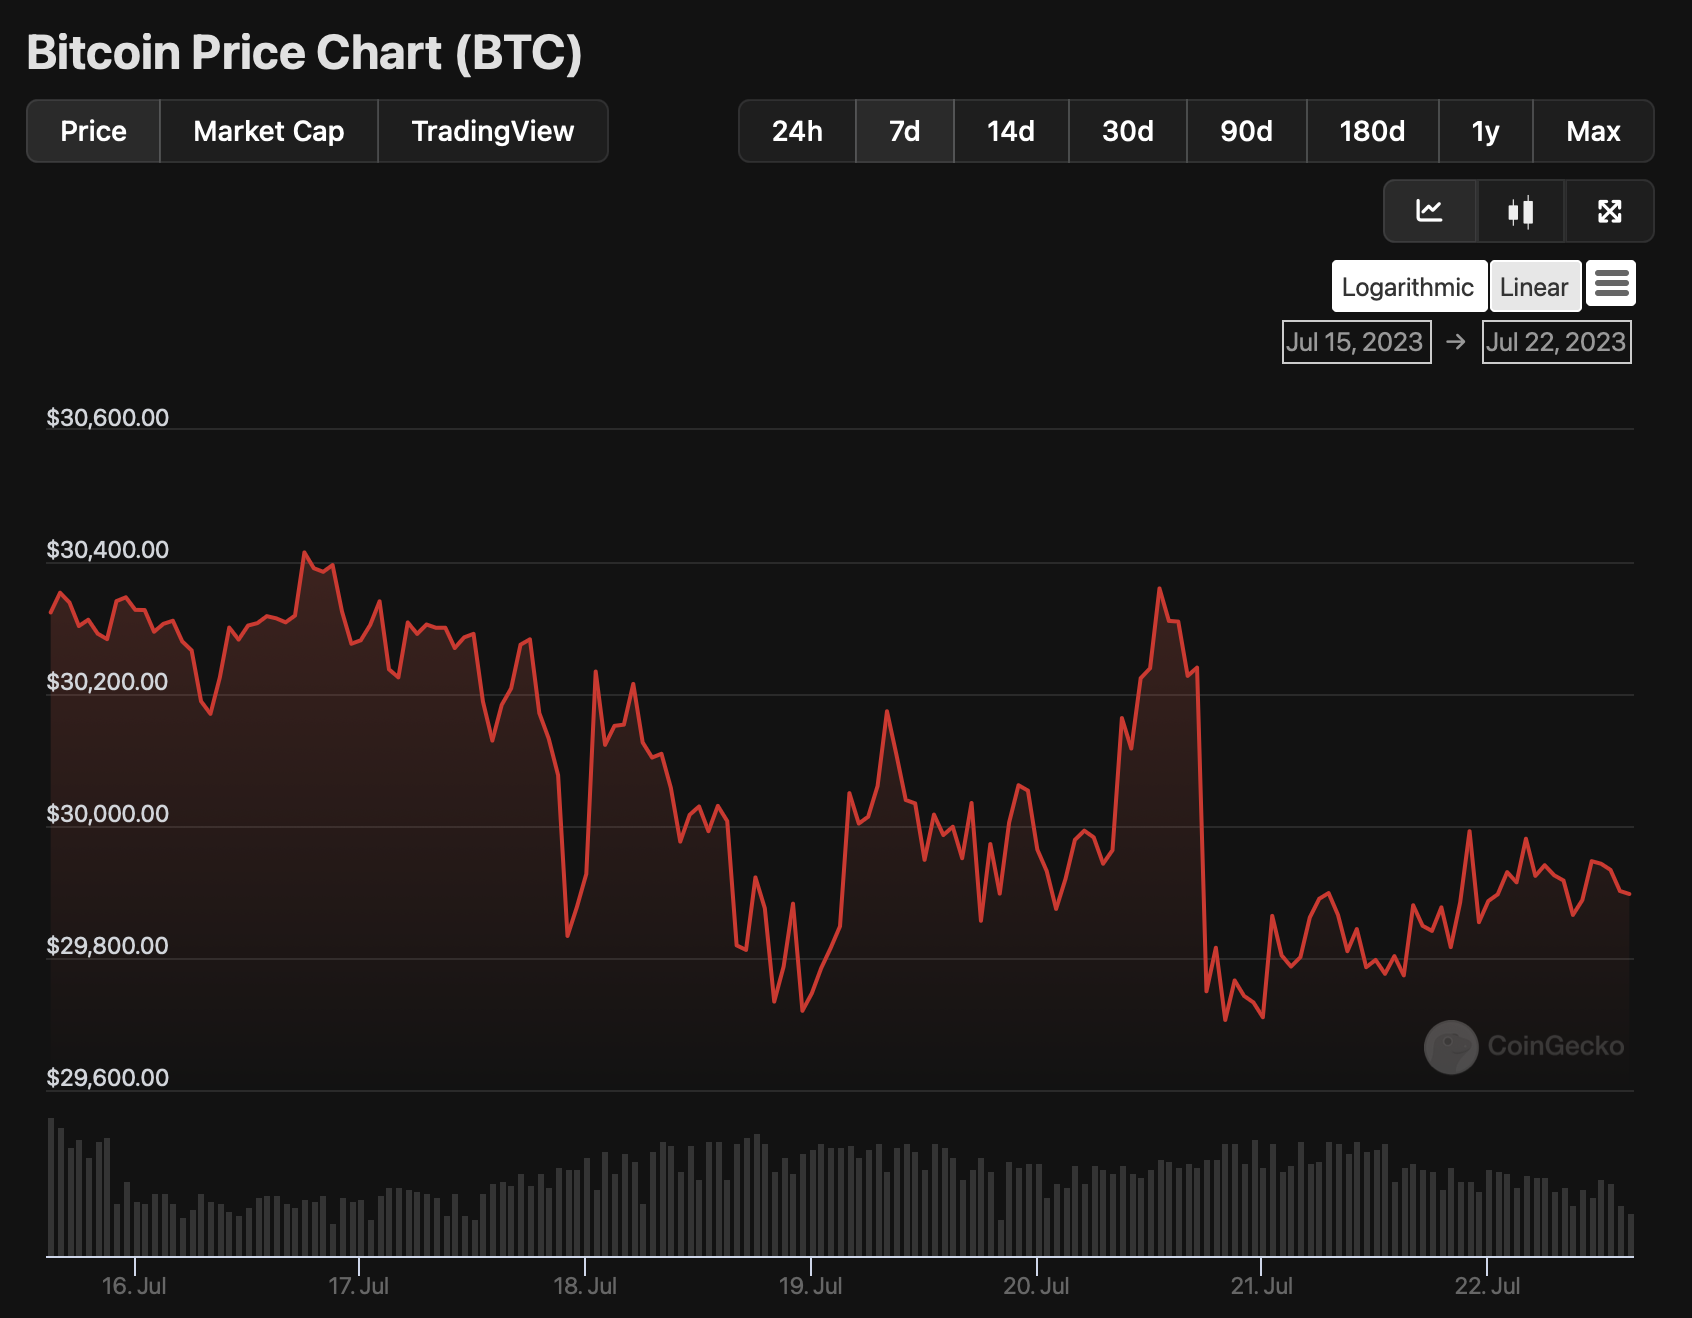Image resolution: width=1692 pixels, height=1318 pixels.
Task: Click the 21. Jul date label
Action: tap(1262, 1286)
